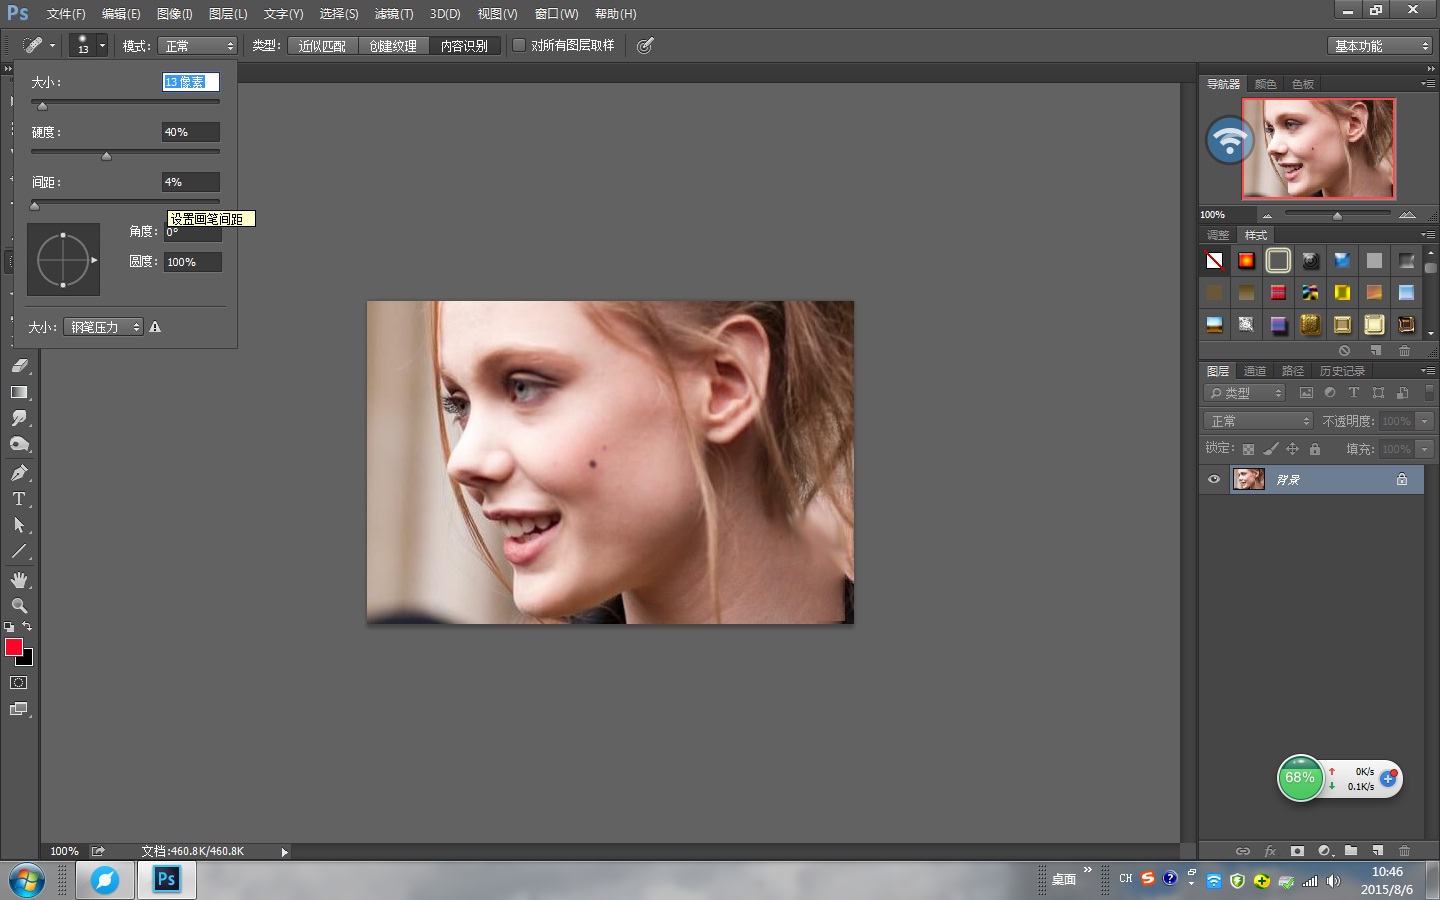Choose the 近似匹配 type button
The image size is (1440, 900).
(322, 46)
